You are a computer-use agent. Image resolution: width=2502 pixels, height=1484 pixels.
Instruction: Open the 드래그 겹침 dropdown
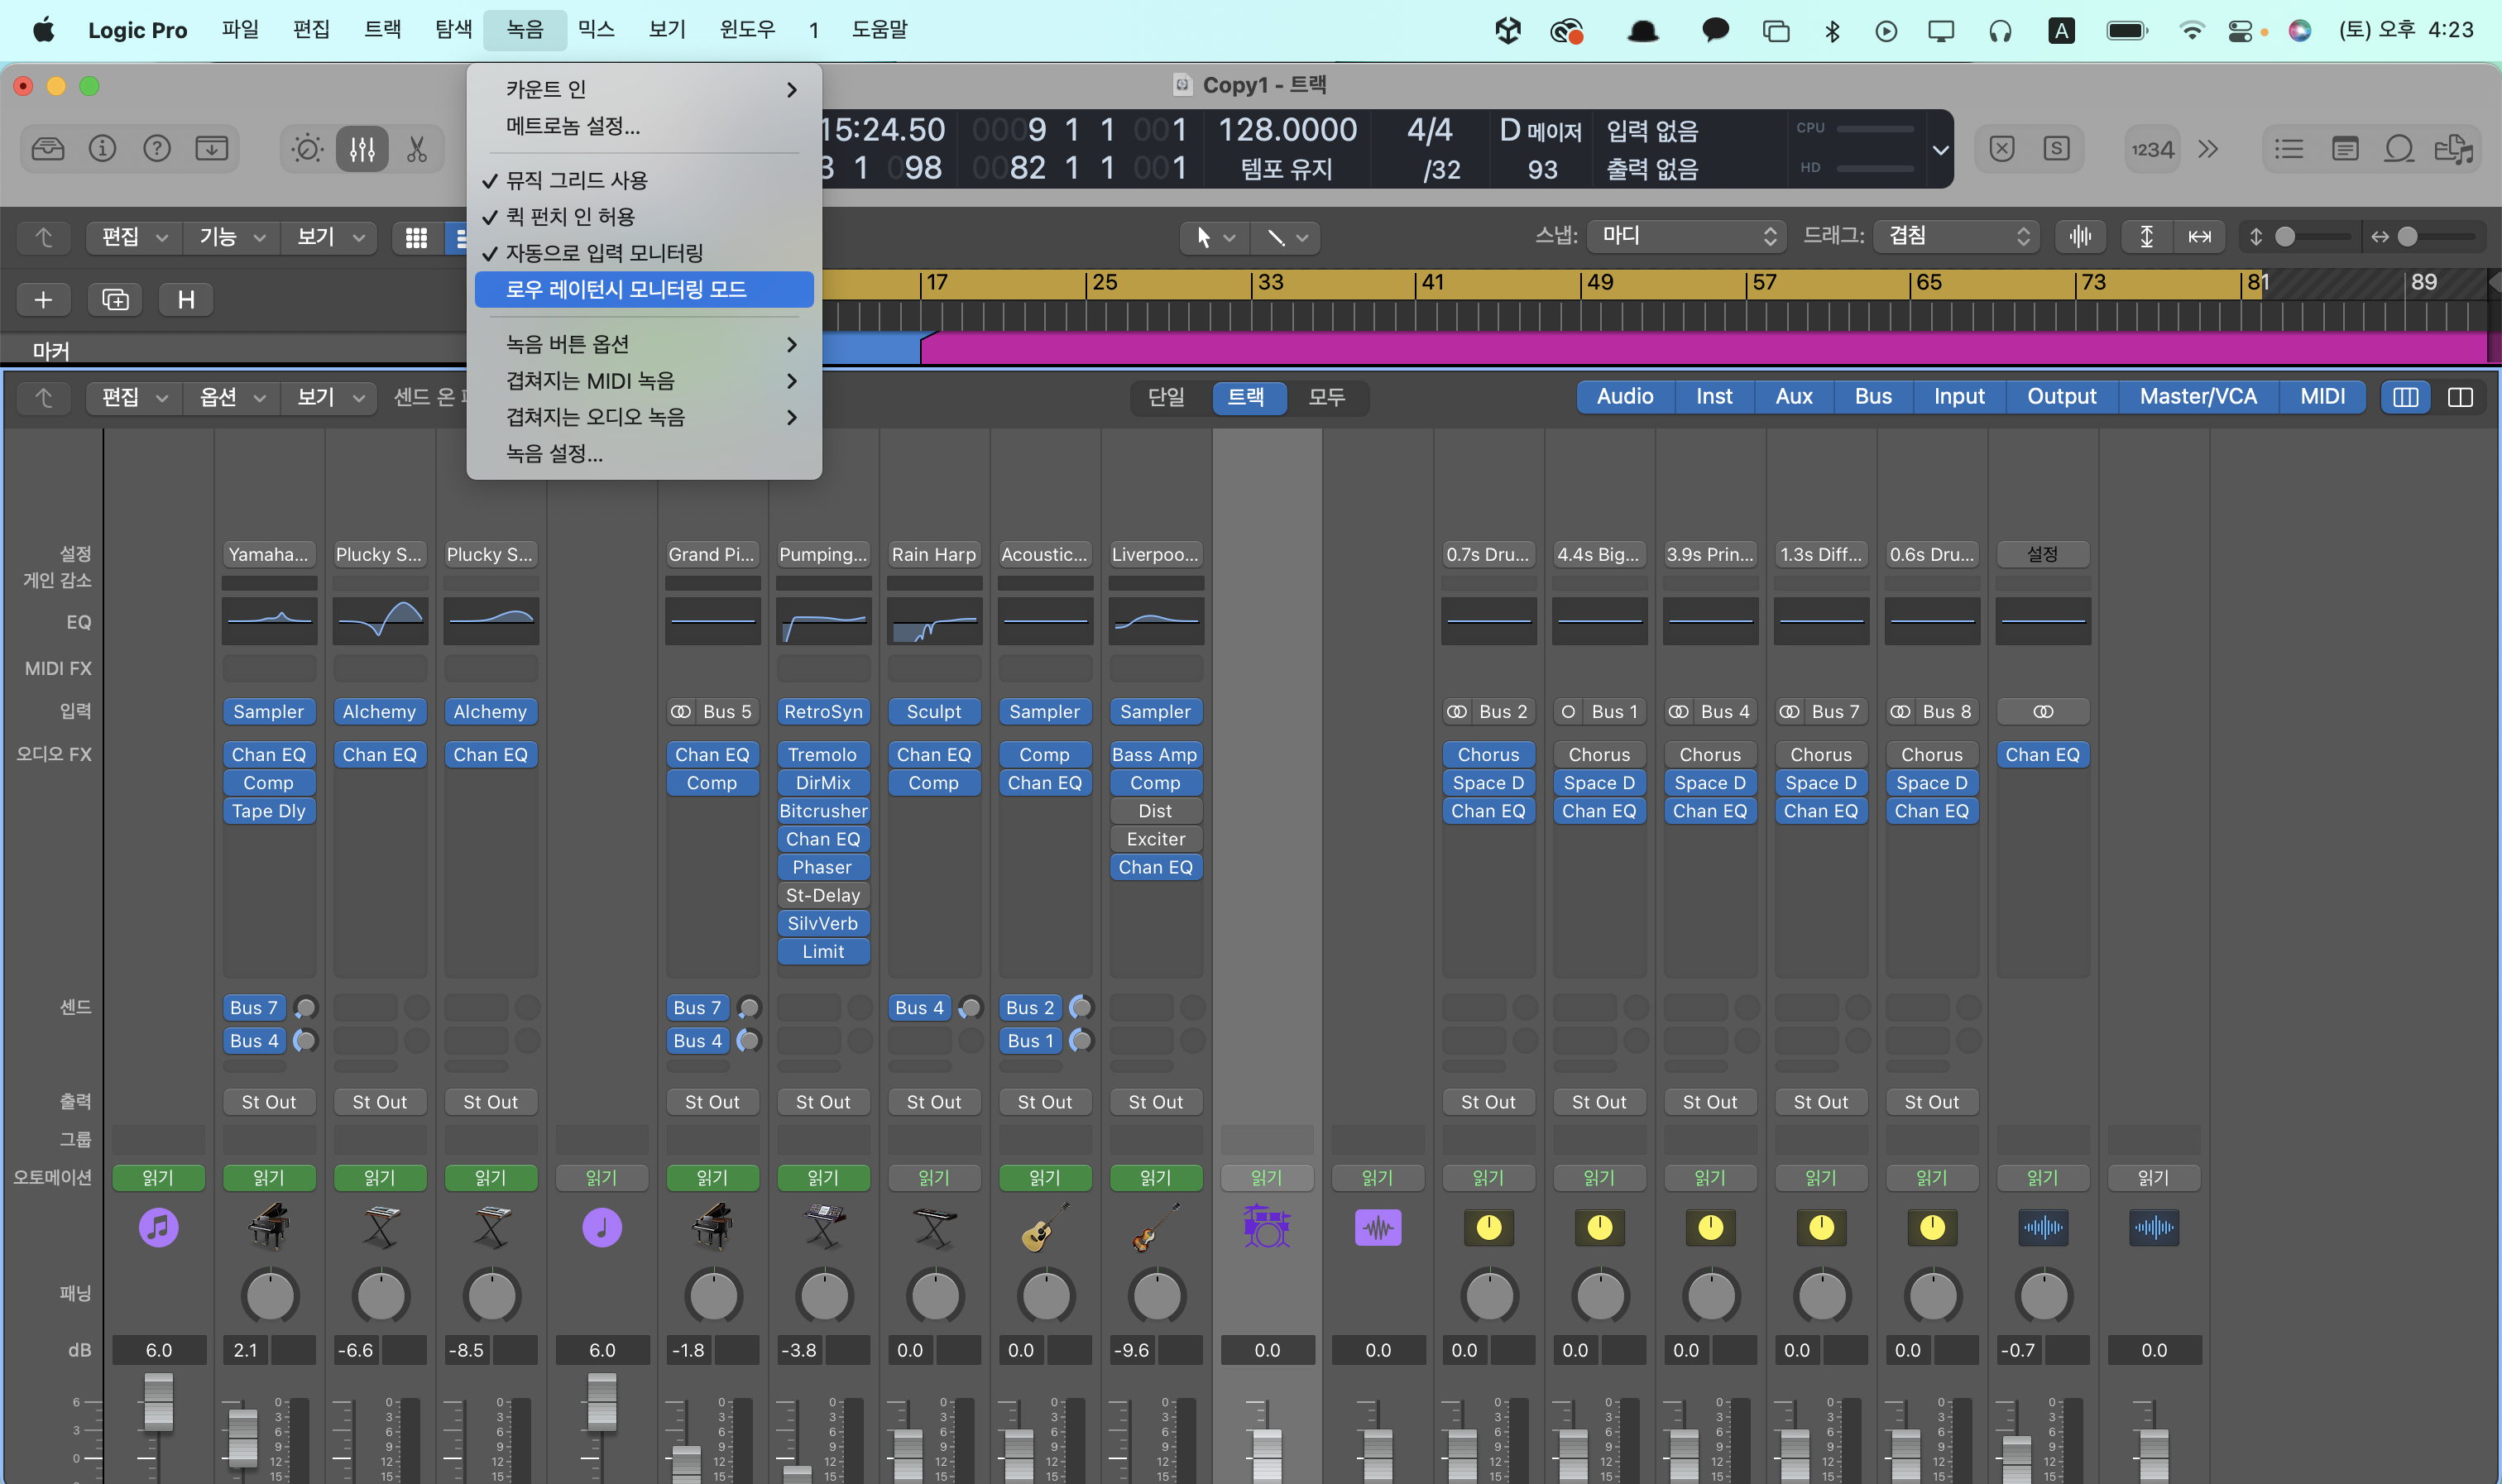(x=1956, y=236)
